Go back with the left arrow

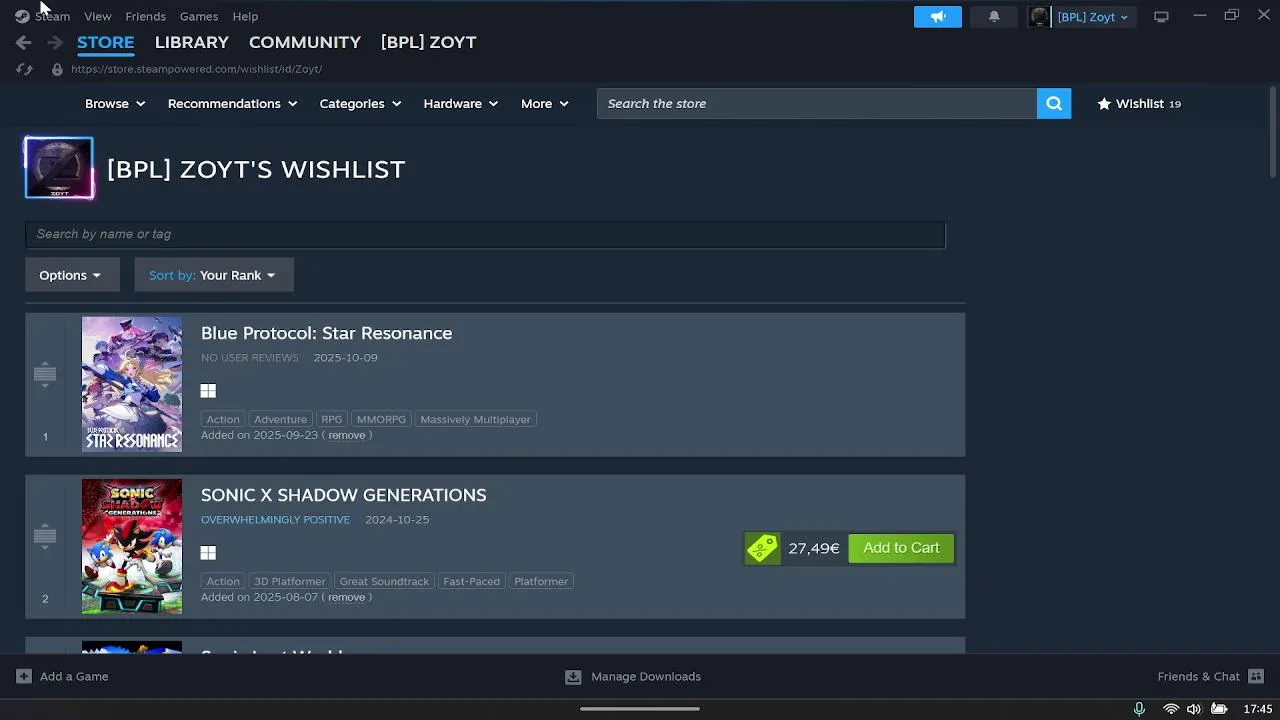coord(23,42)
